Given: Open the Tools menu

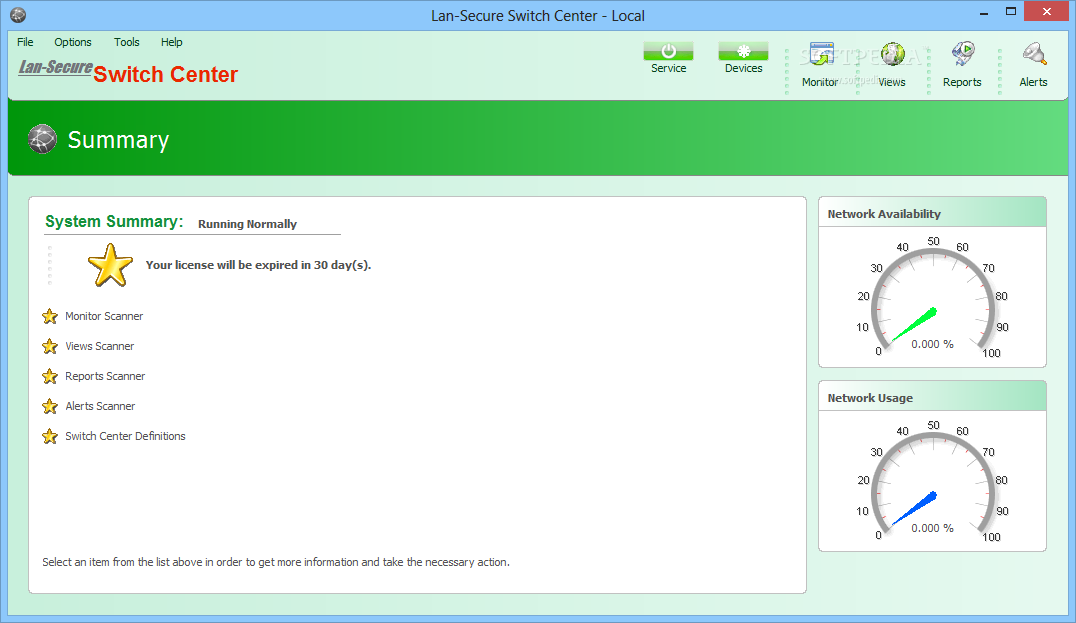Looking at the screenshot, I should point(126,42).
